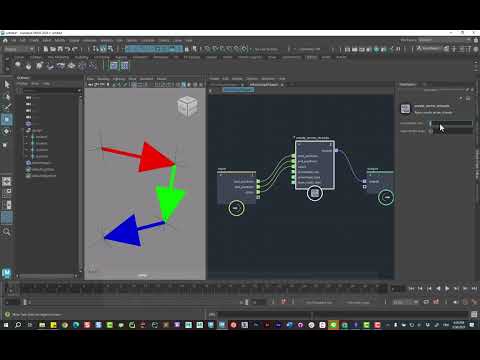480x360 pixels.
Task: Click the Redo icon in status line
Action: tap(75, 49)
